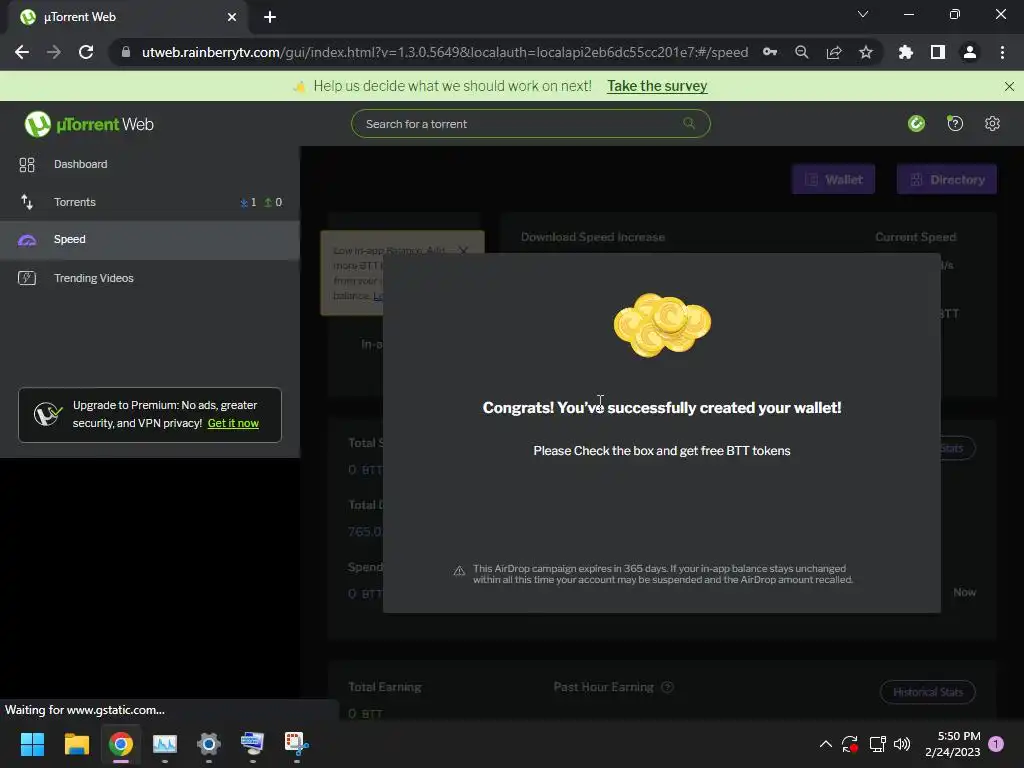Show hidden system tray icons

coord(825,744)
